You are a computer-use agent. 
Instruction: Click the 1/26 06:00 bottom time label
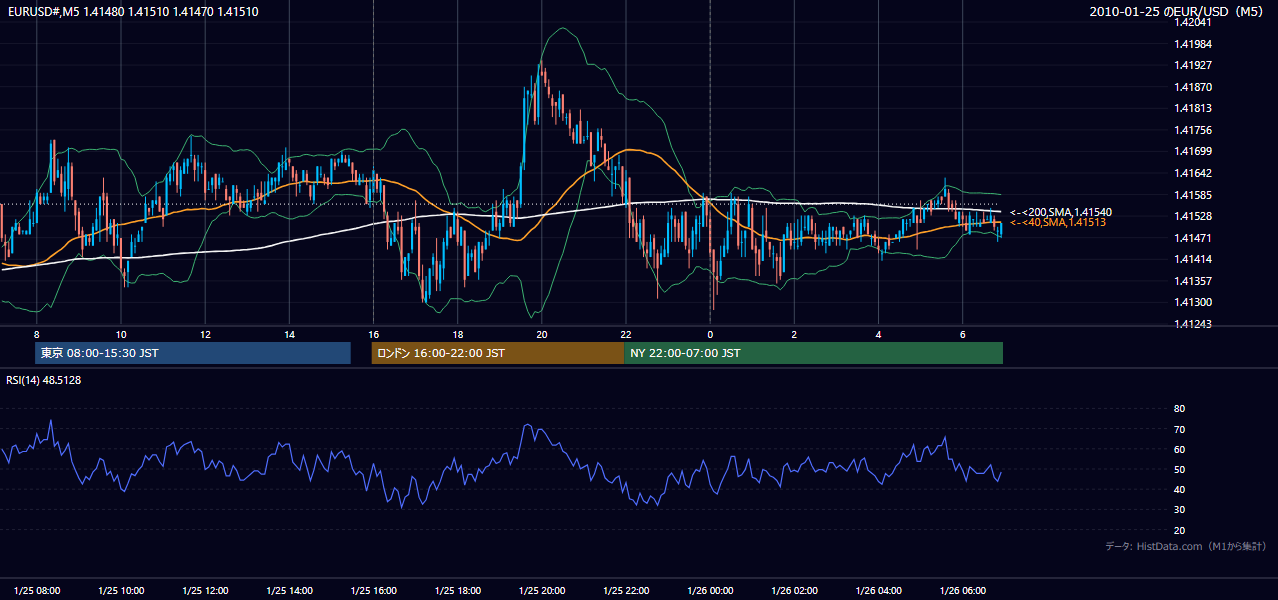click(964, 590)
